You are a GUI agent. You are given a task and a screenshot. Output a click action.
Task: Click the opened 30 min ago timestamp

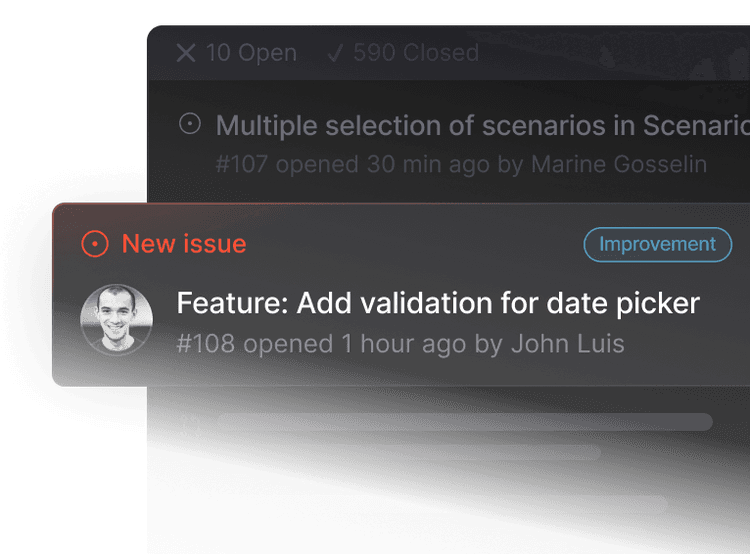384,164
